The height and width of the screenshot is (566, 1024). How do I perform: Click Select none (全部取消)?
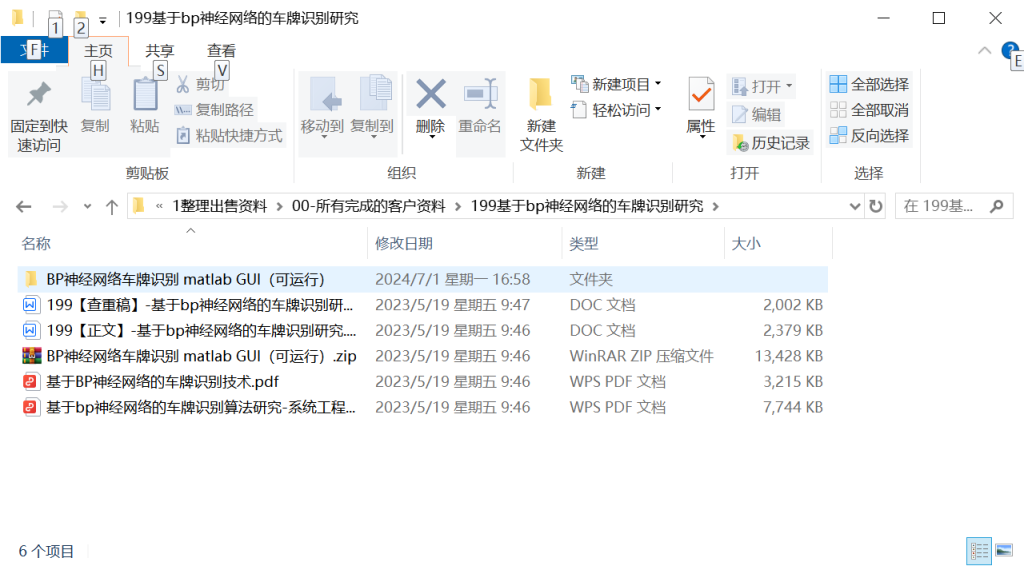tap(869, 110)
